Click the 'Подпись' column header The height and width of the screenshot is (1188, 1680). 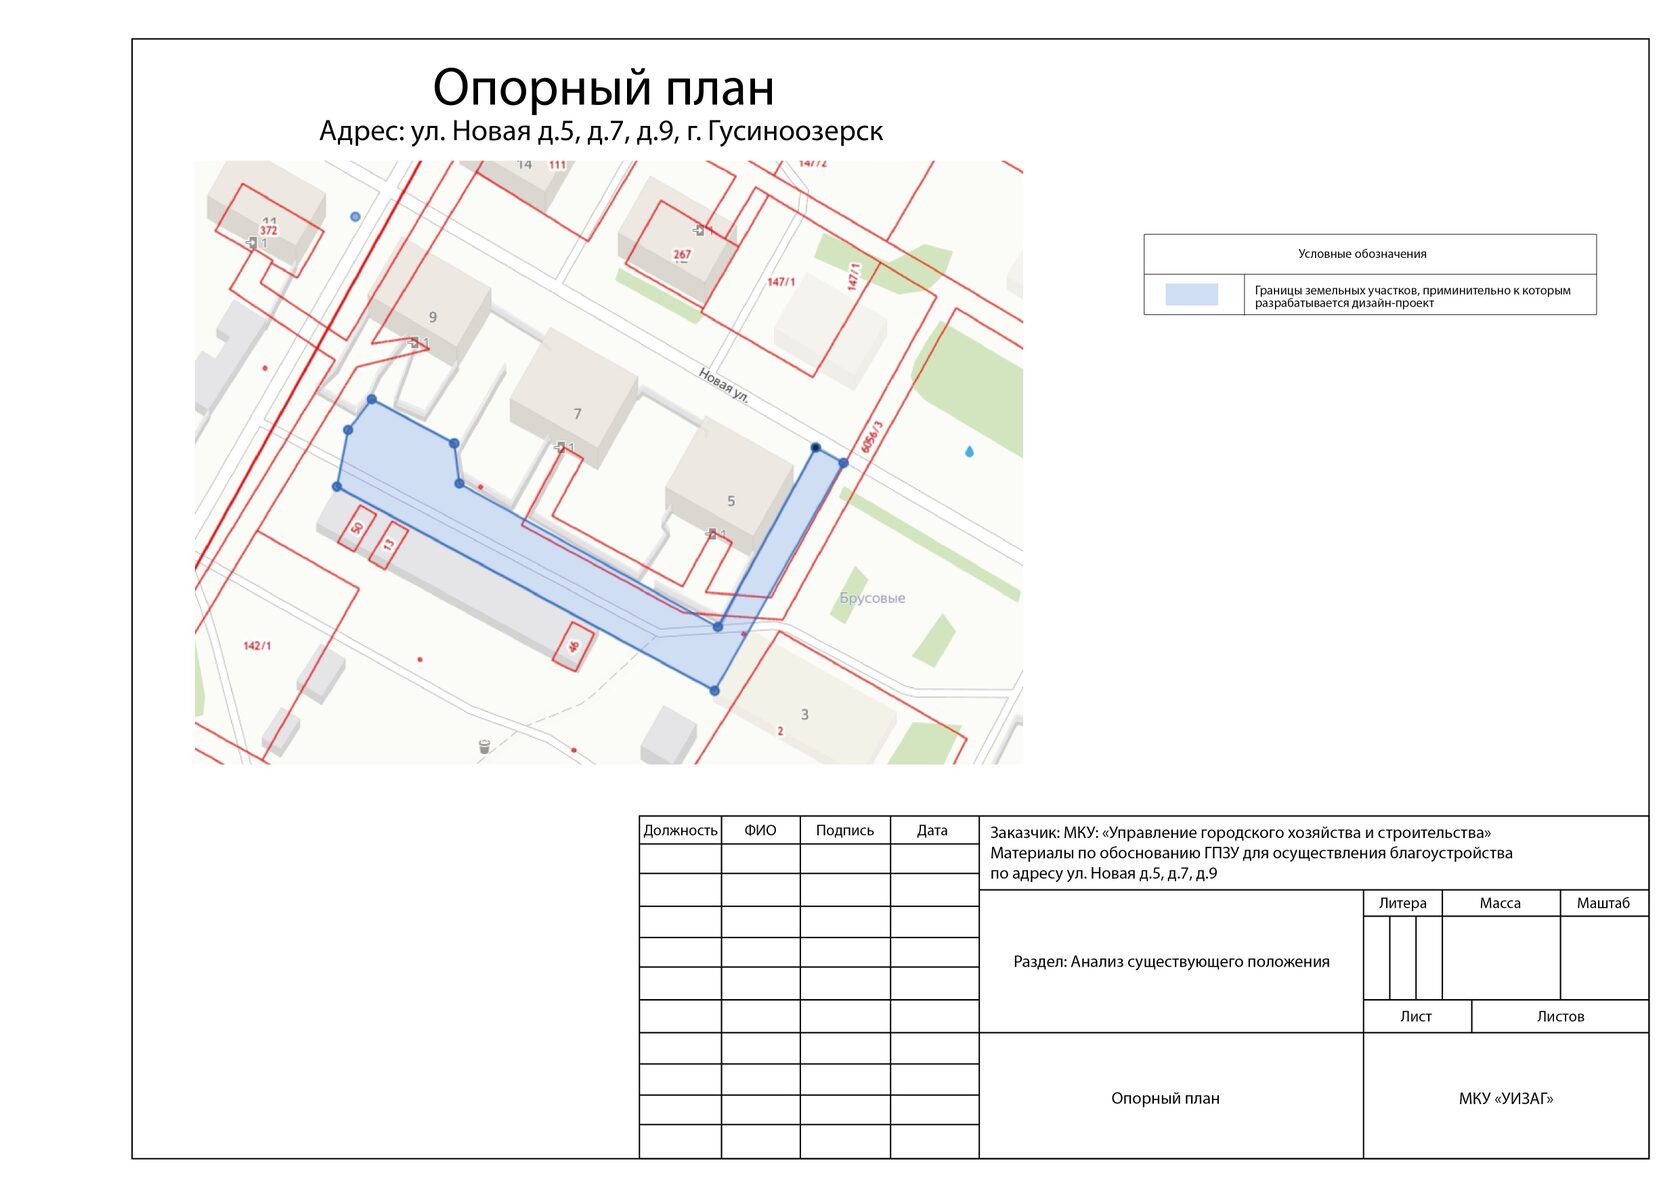click(845, 831)
